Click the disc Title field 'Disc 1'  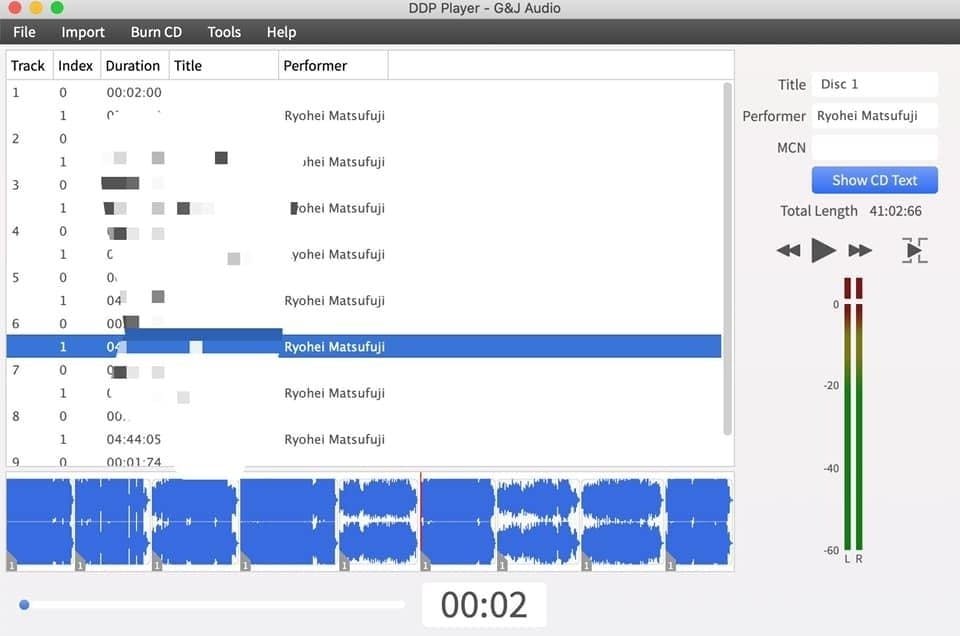pyautogui.click(x=874, y=84)
